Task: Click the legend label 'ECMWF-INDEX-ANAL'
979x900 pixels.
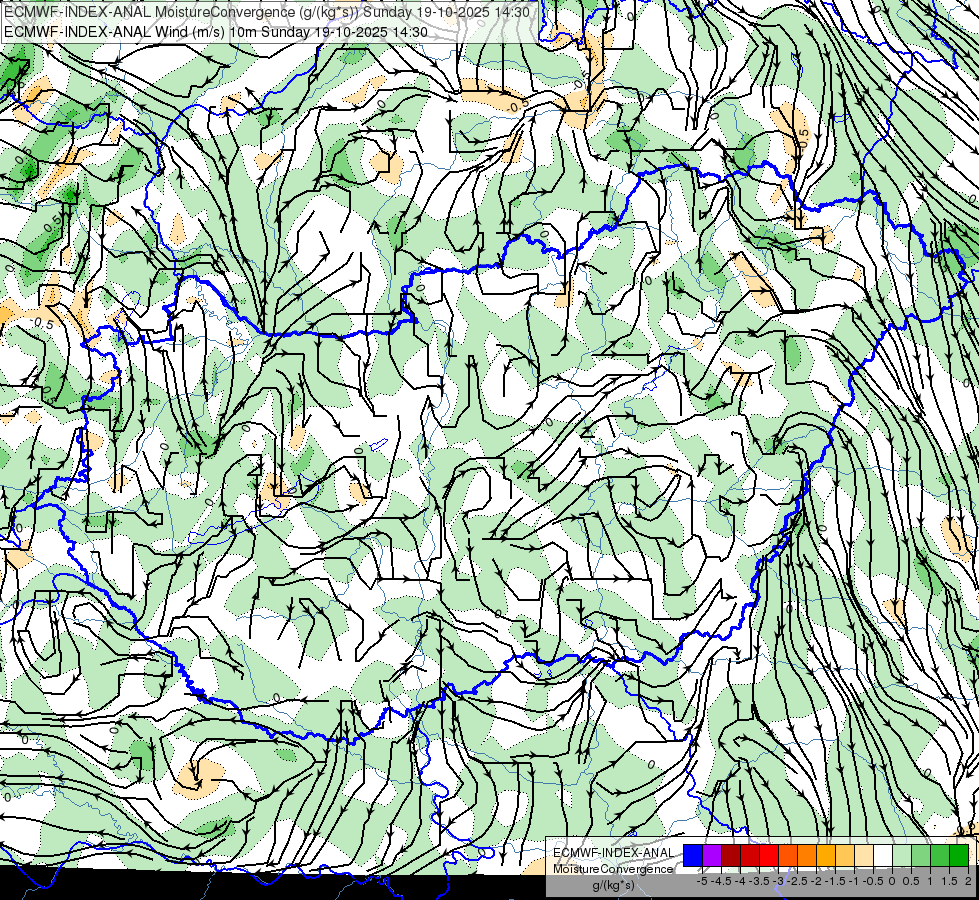Action: pyautogui.click(x=614, y=853)
